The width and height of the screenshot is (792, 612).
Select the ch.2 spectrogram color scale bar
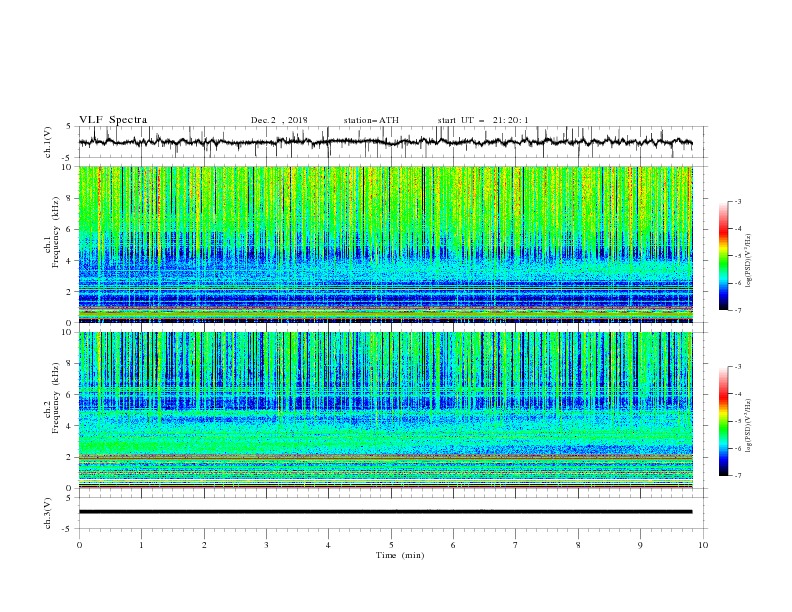click(x=723, y=421)
